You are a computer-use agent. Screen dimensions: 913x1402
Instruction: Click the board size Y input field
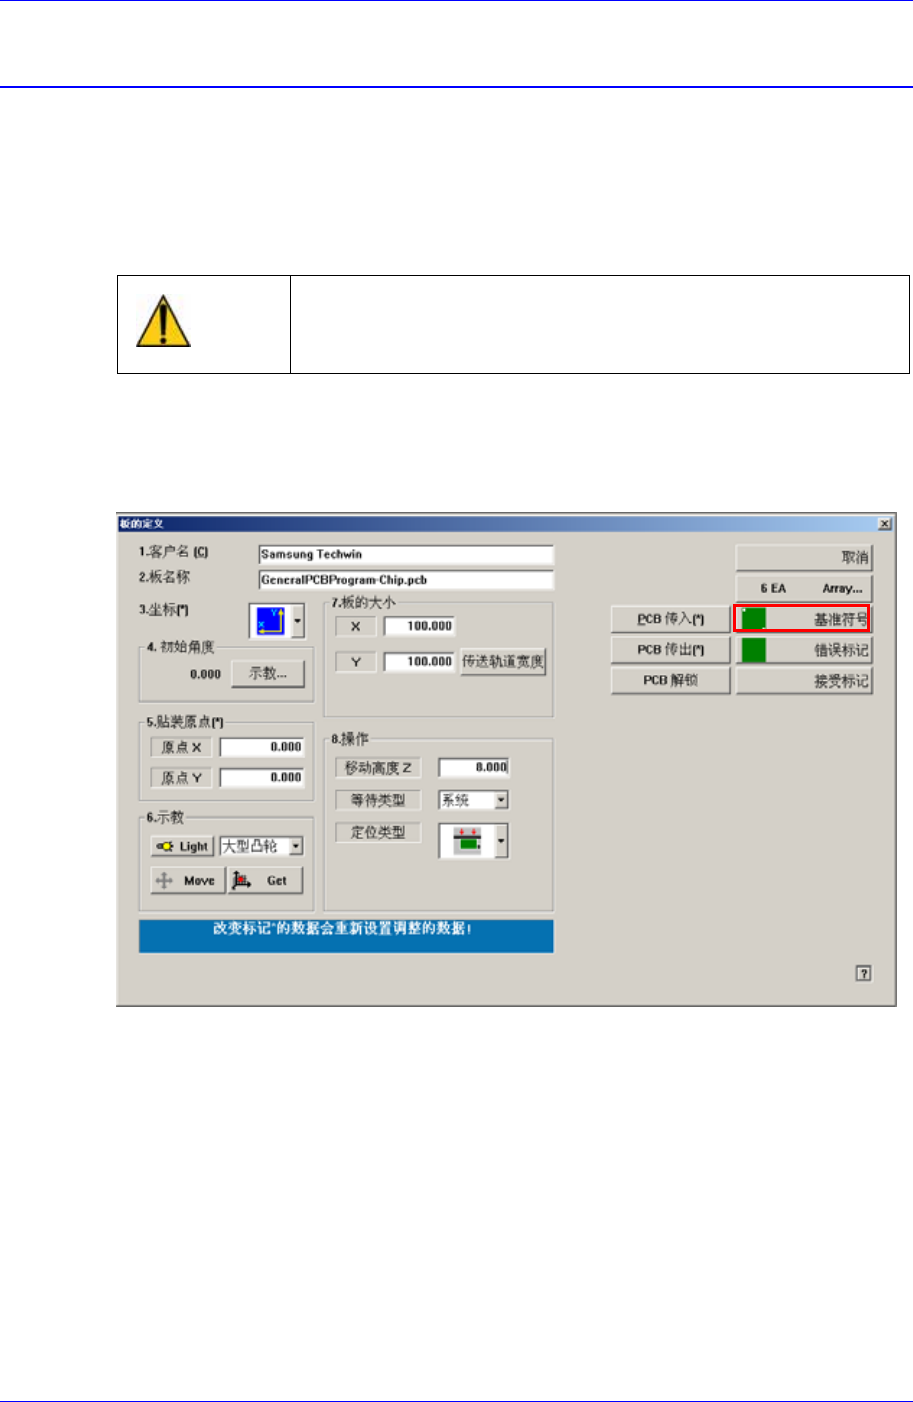pyautogui.click(x=419, y=661)
